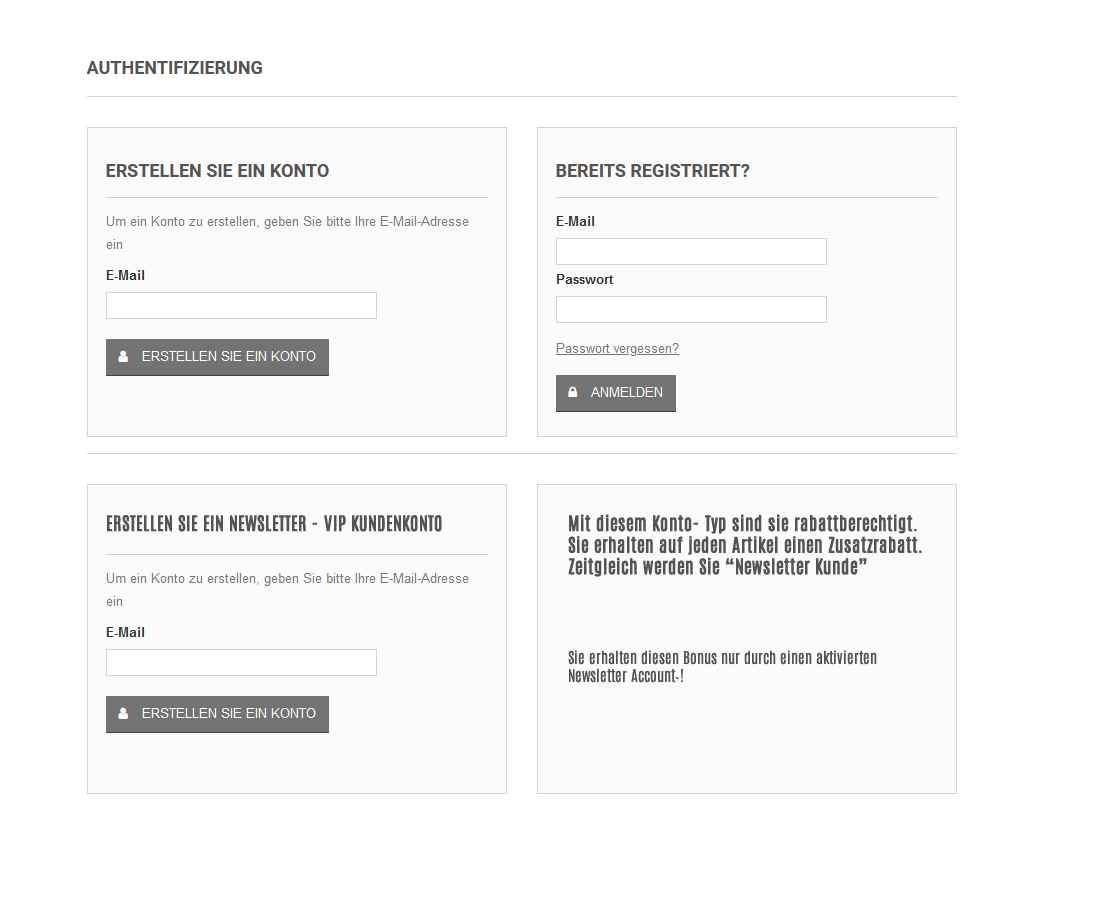1094x899 pixels.
Task: Click the lock icon on Anmelden button
Action: click(x=573, y=393)
